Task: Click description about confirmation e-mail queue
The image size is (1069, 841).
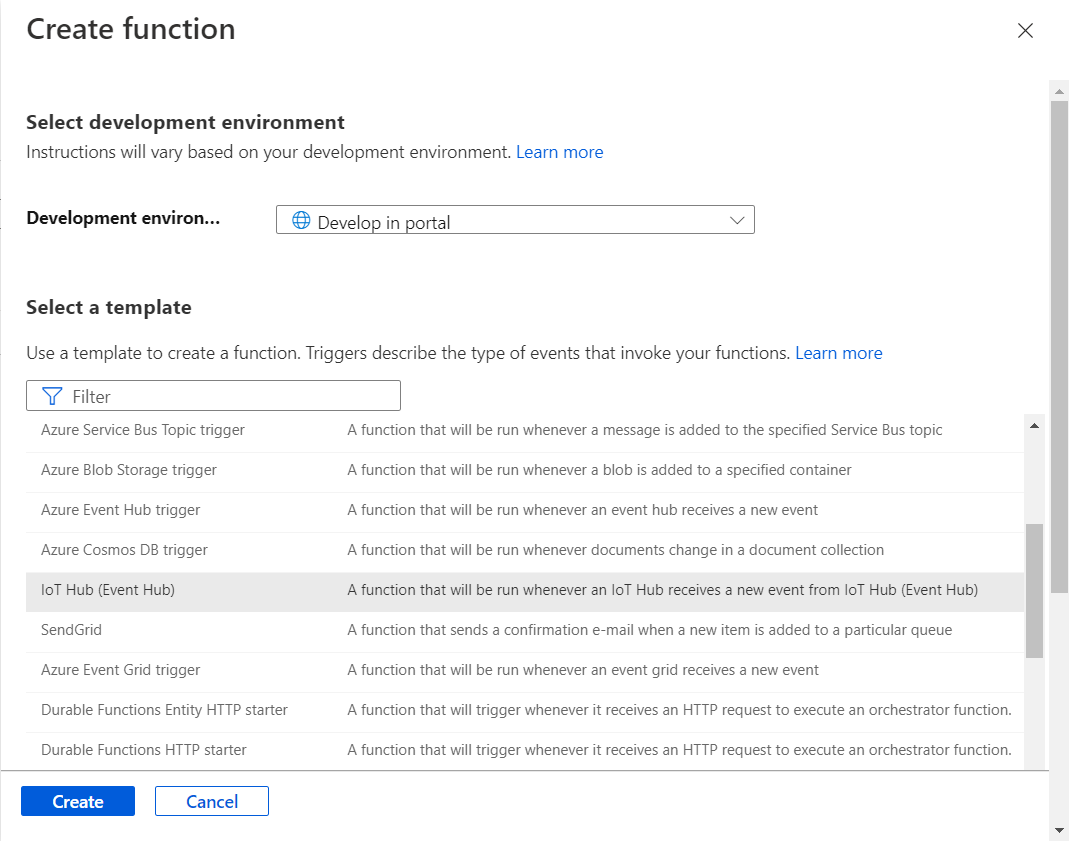Action: pyautogui.click(x=650, y=630)
